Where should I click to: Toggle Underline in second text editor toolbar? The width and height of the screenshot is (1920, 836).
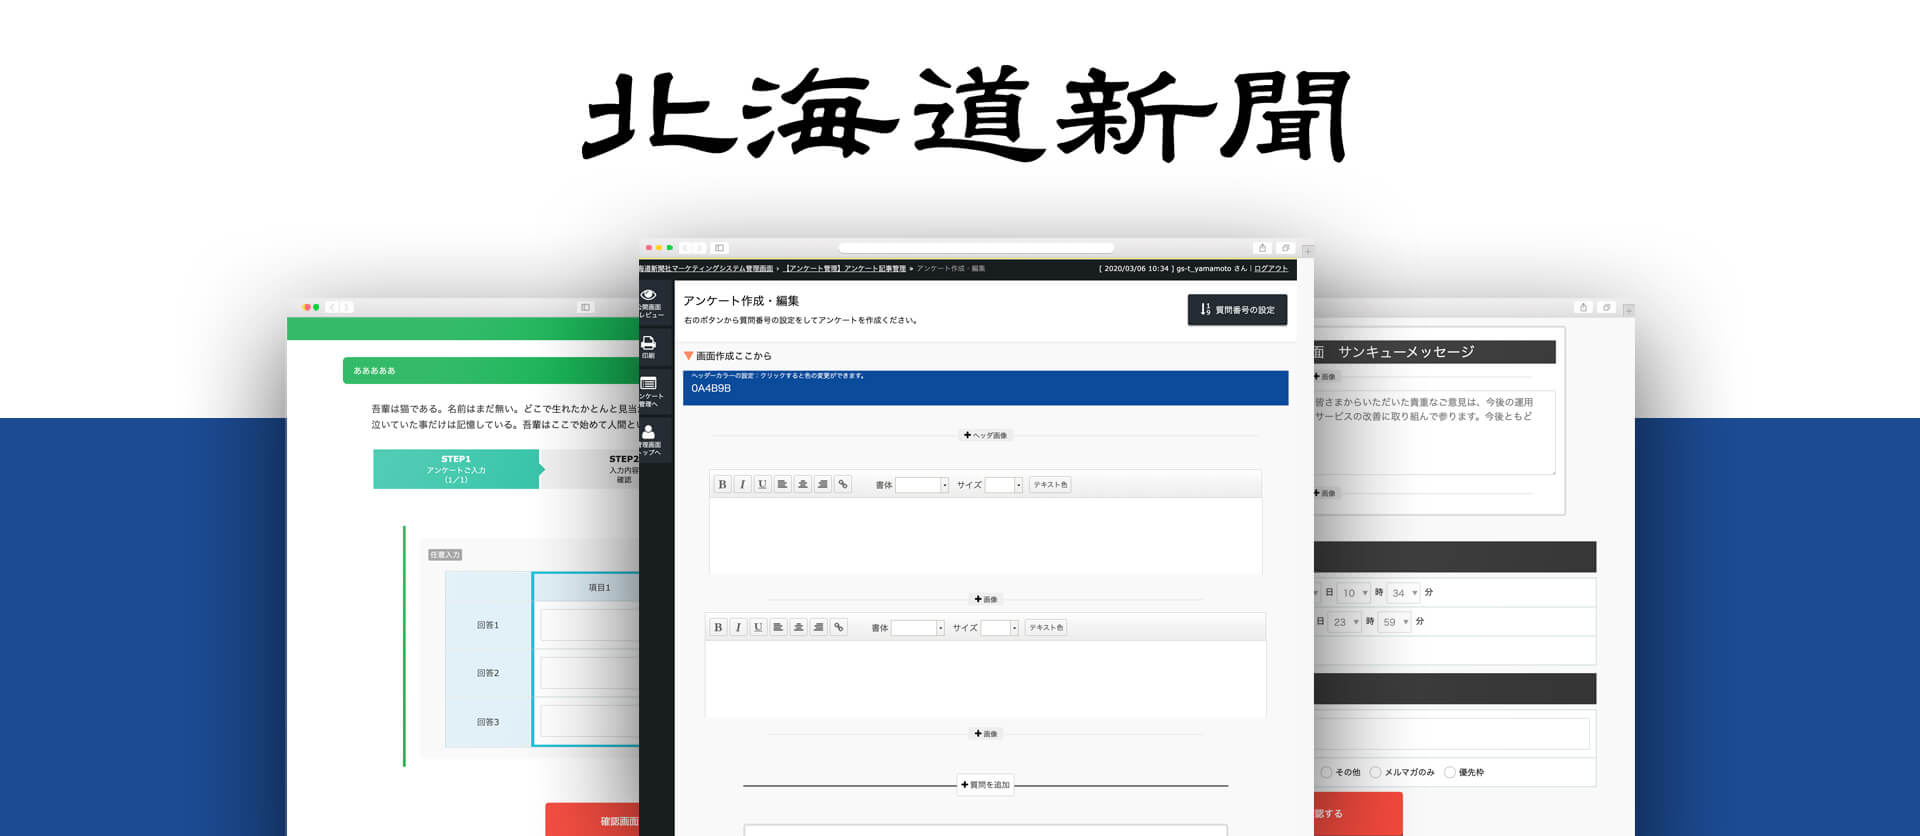758,627
